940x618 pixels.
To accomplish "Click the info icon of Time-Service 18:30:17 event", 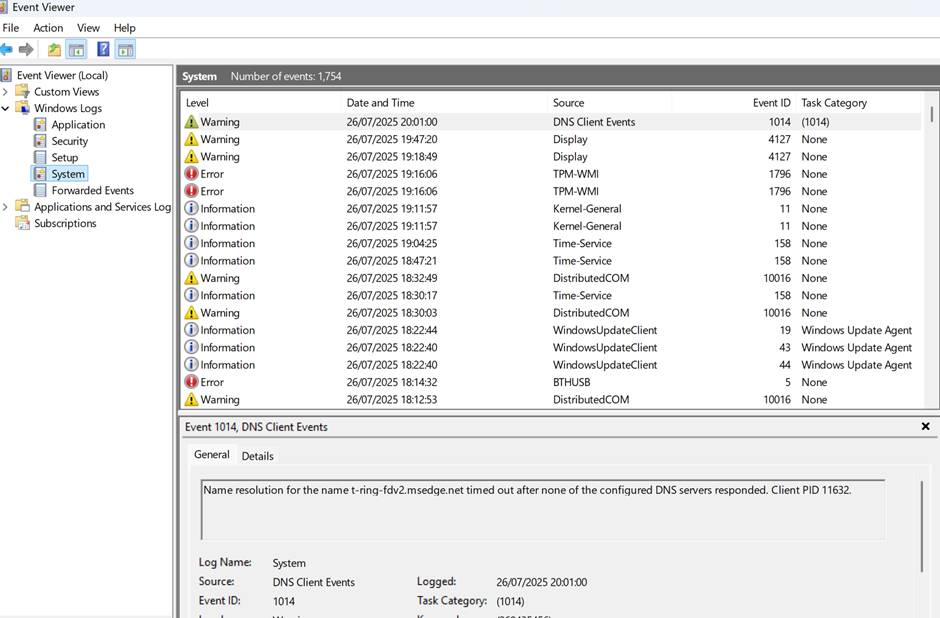I will [x=191, y=296].
